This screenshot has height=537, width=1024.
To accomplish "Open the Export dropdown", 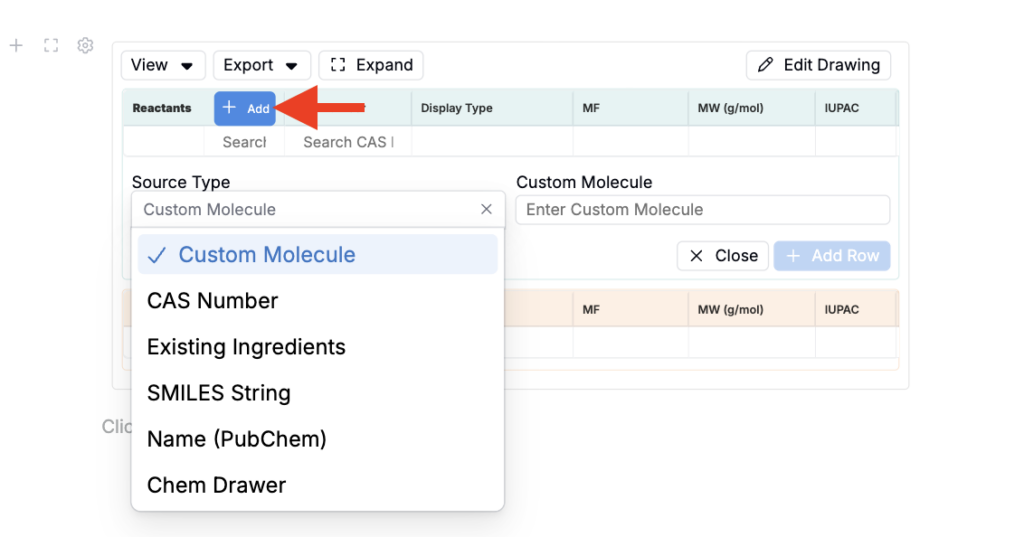I will click(262, 65).
